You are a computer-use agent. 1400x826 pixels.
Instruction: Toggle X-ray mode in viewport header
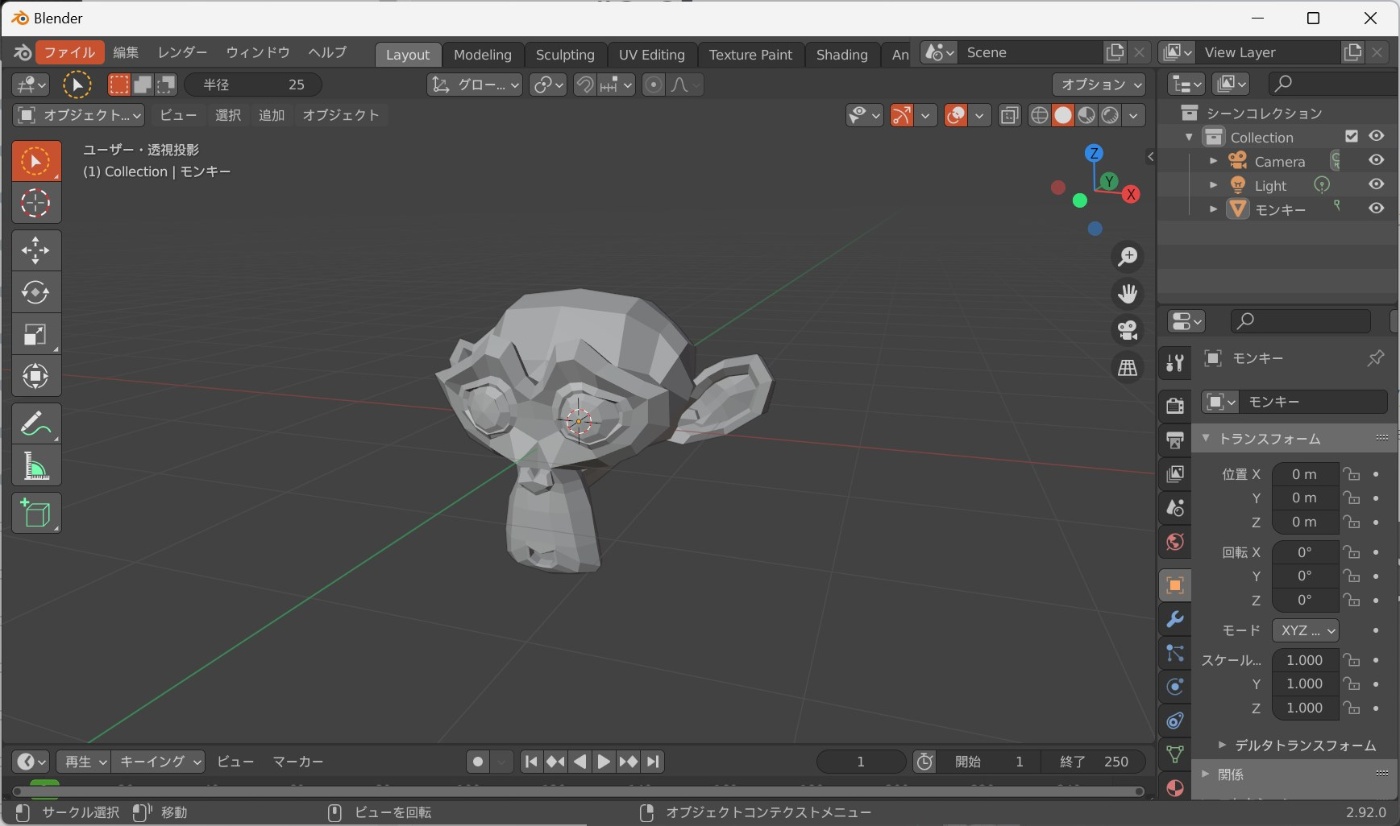1010,115
